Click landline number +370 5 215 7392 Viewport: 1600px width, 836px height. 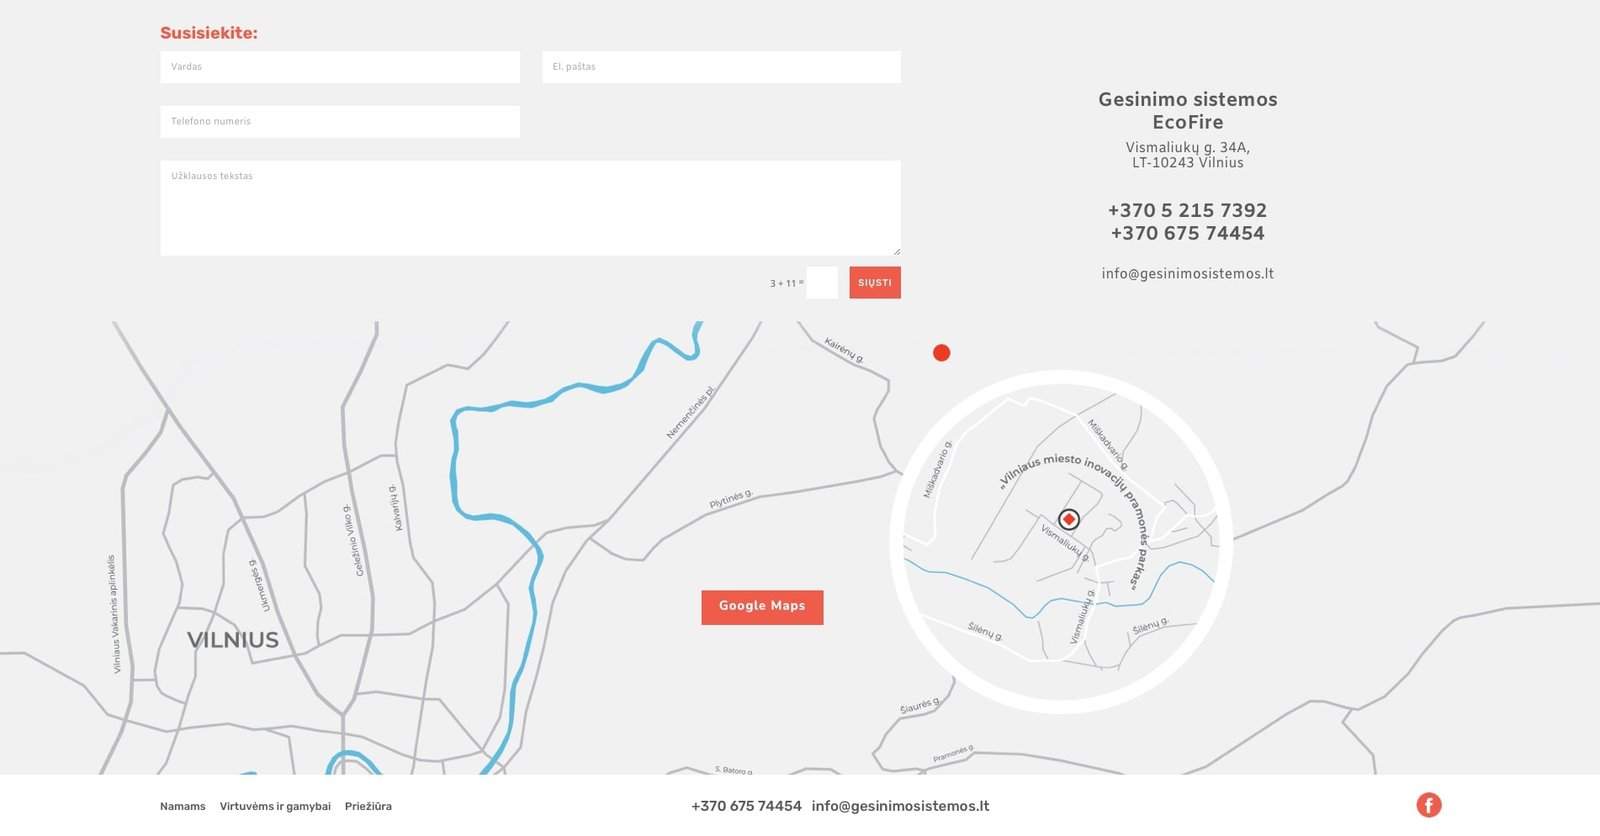(1187, 211)
